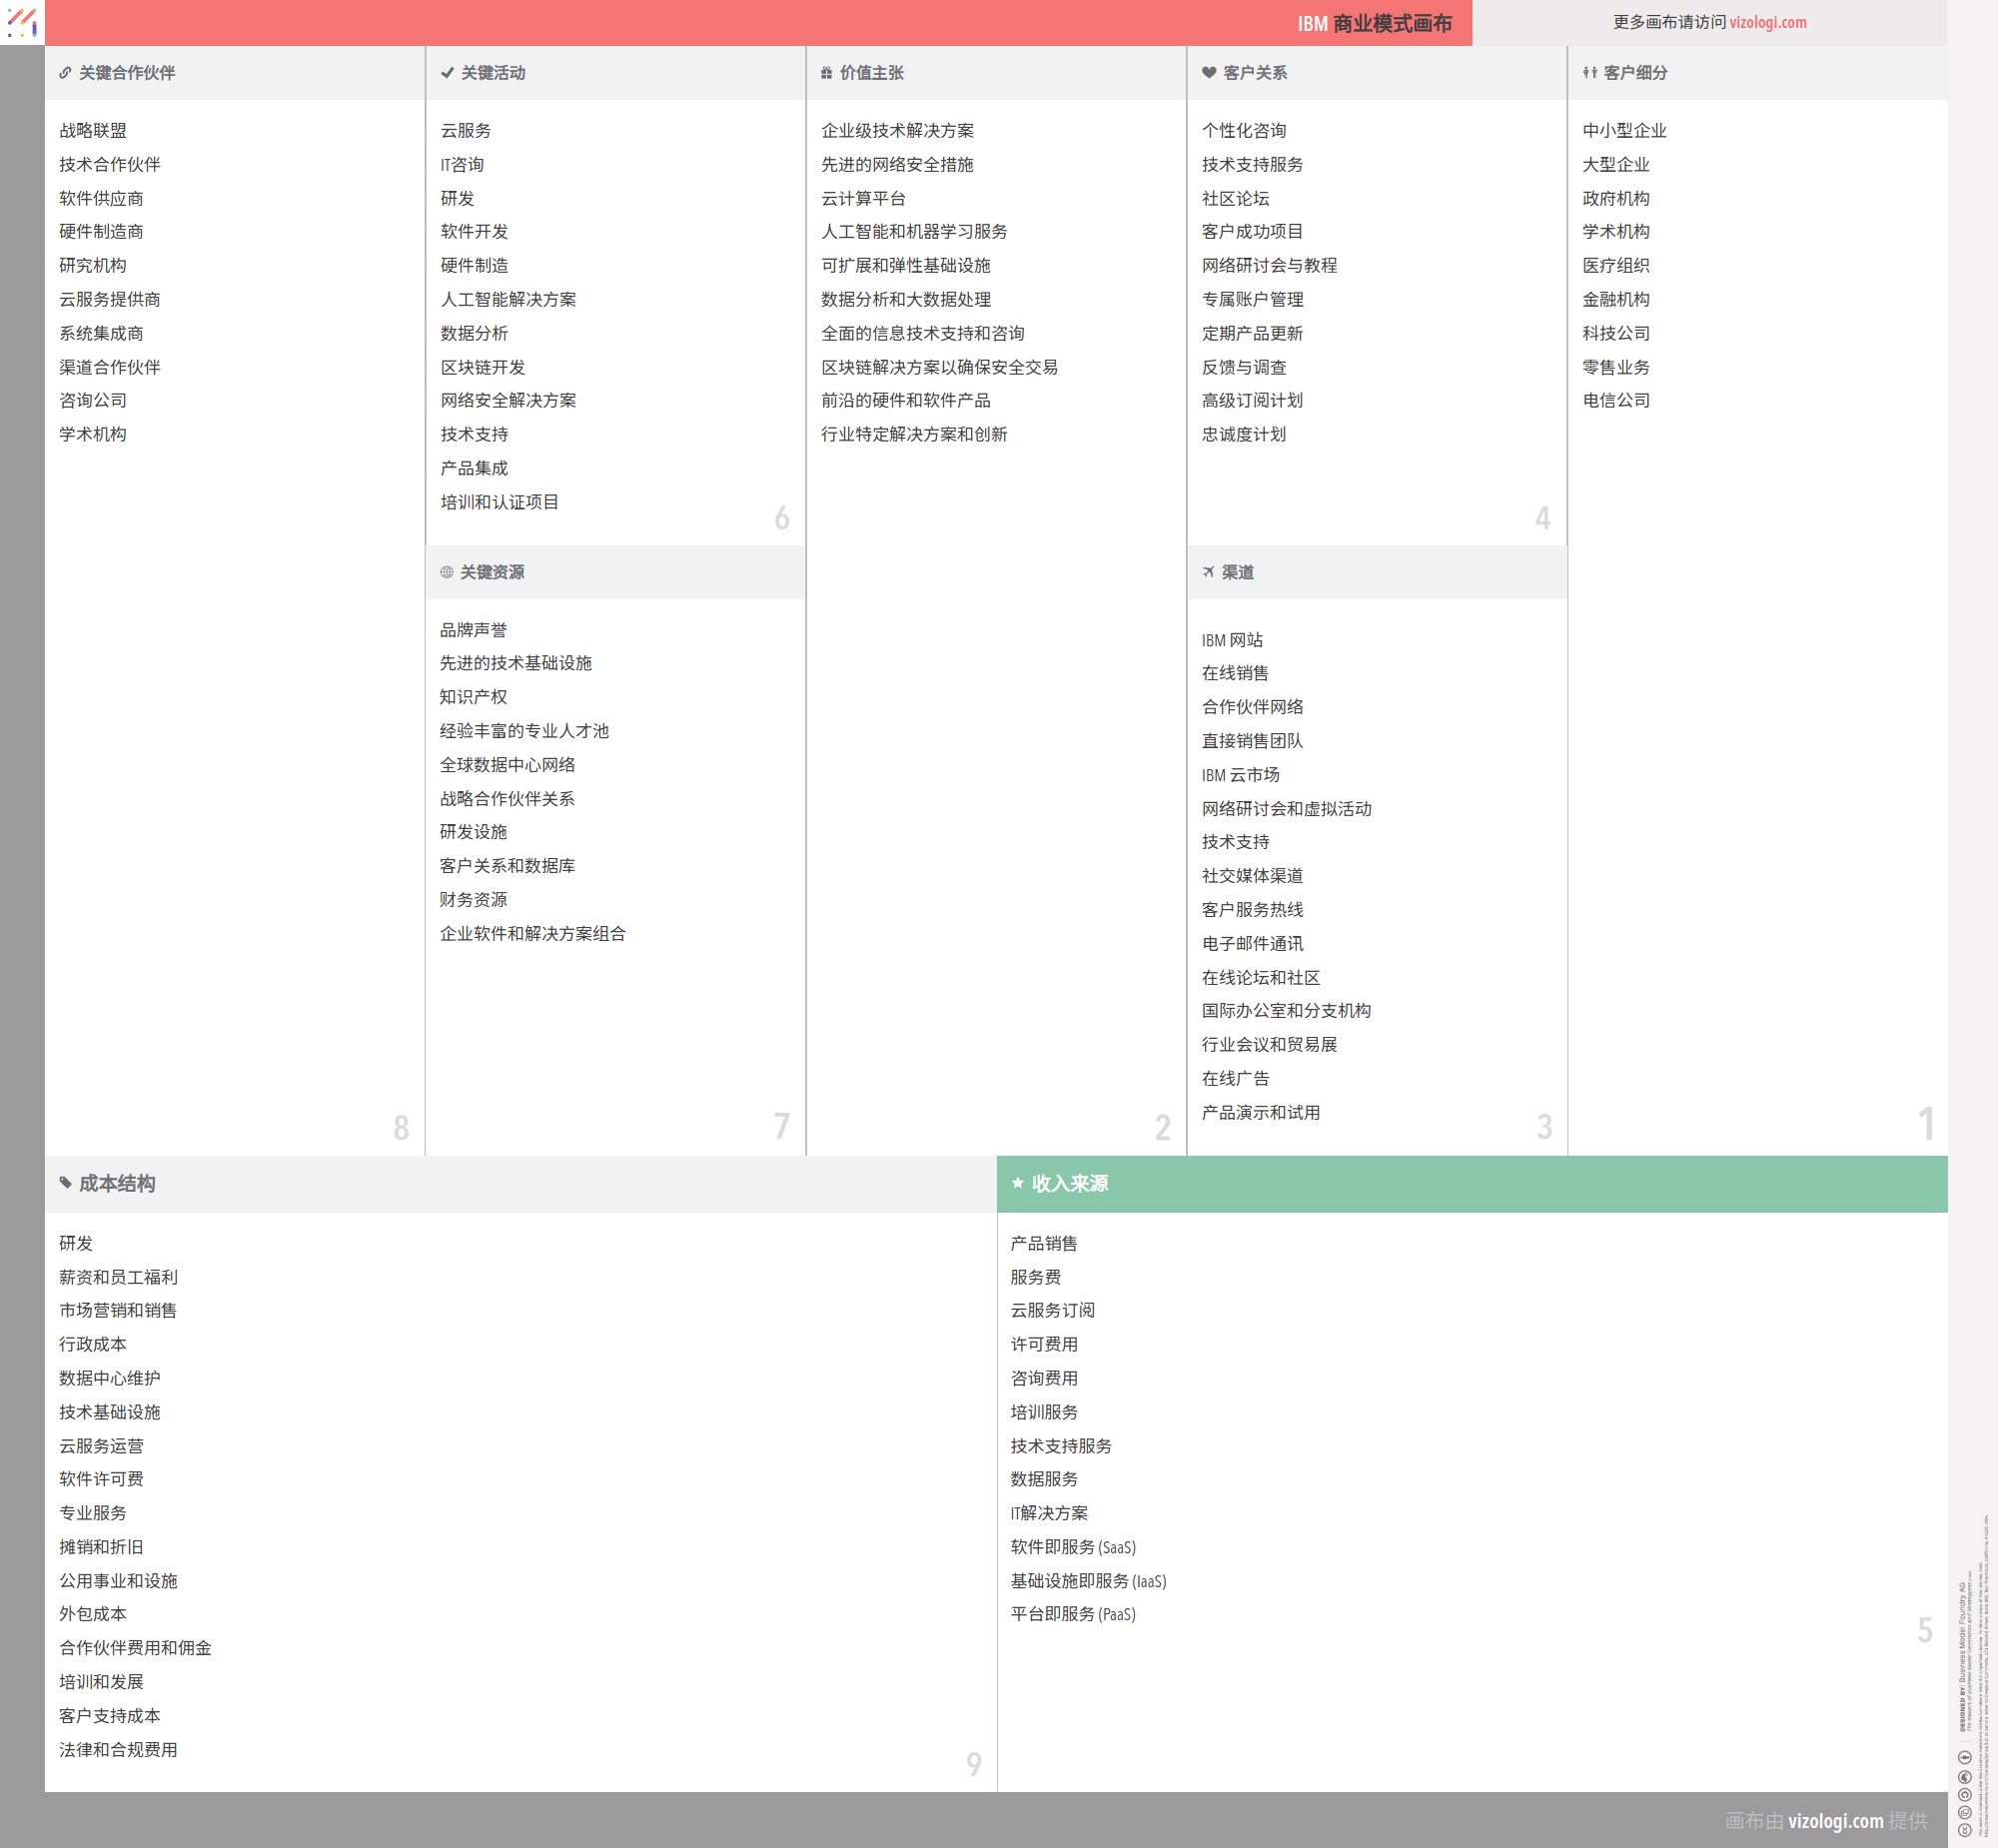Click the Vizologi logo icon
This screenshot has width=1998, height=1848.
22,22
